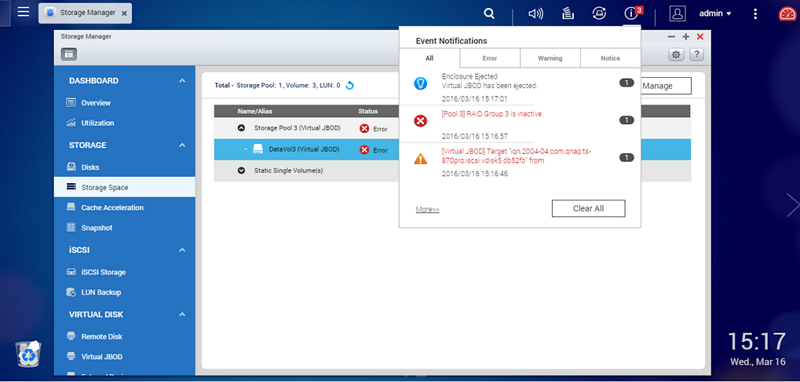
Task: Click the desktop clock showing 15:17
Action: click(756, 341)
